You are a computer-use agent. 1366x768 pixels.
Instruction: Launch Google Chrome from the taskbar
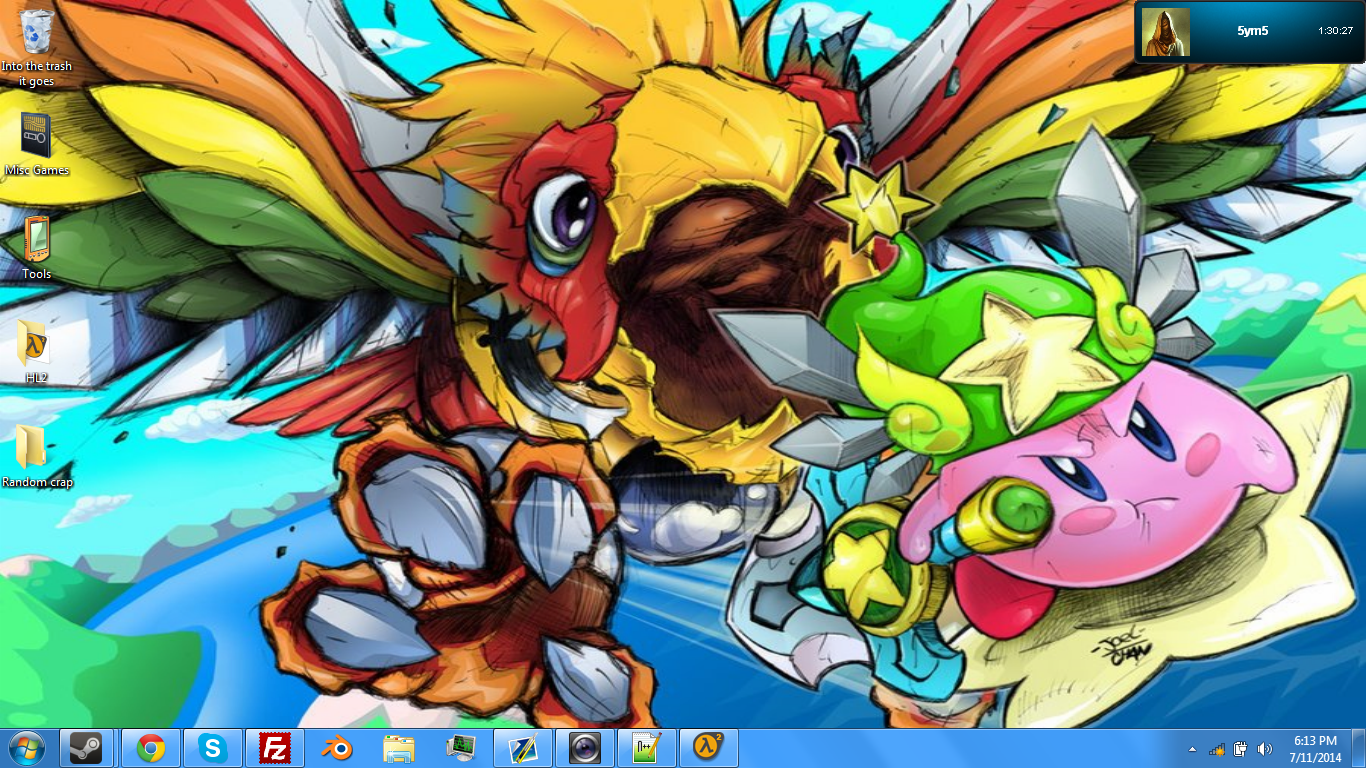click(151, 748)
